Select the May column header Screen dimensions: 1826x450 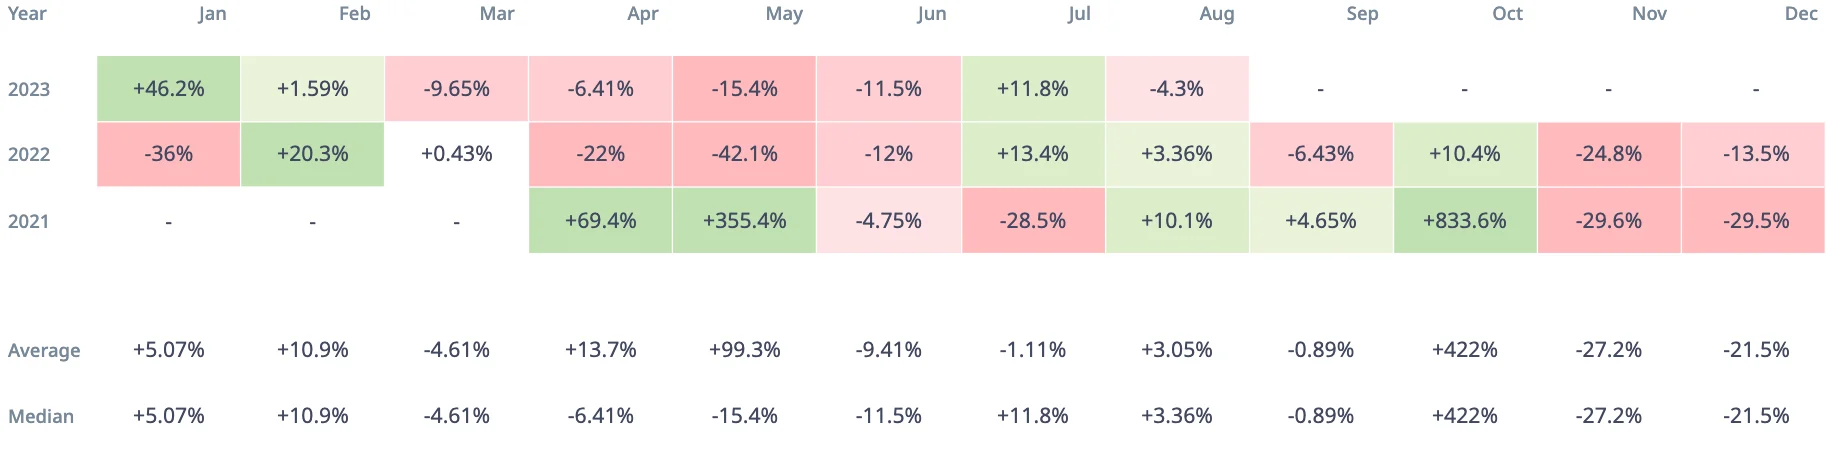click(x=784, y=14)
